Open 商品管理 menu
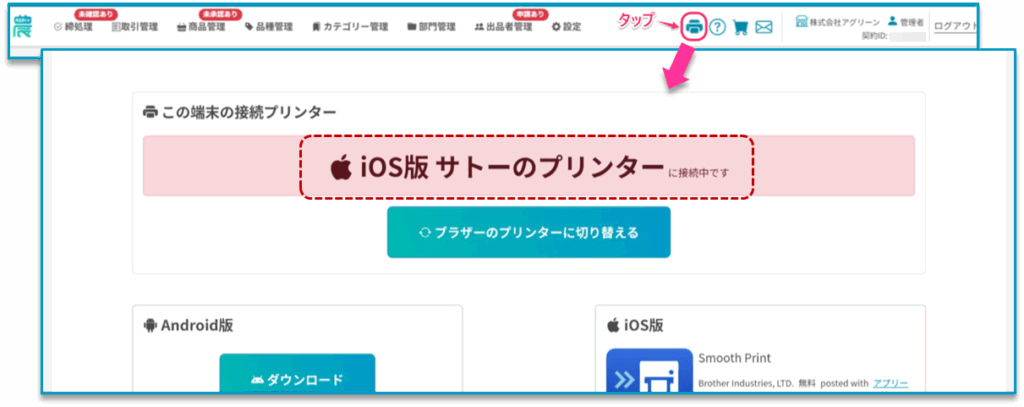The image size is (1024, 407). pyautogui.click(x=201, y=27)
